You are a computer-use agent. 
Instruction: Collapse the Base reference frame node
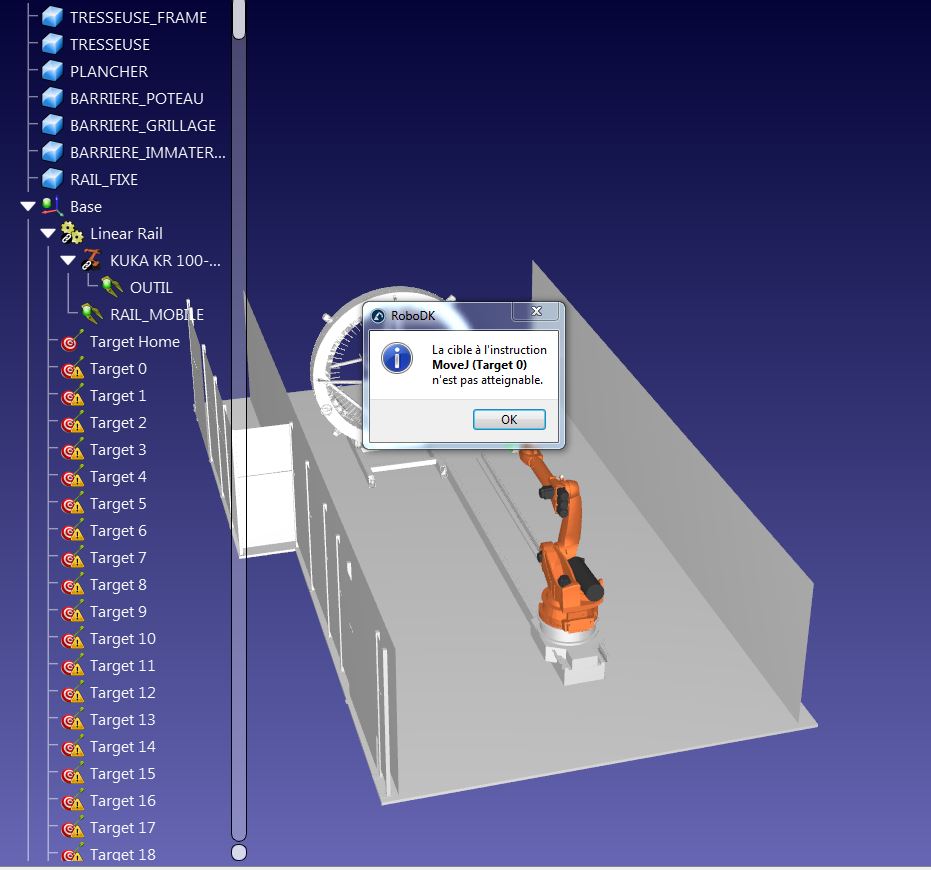[x=28, y=207]
